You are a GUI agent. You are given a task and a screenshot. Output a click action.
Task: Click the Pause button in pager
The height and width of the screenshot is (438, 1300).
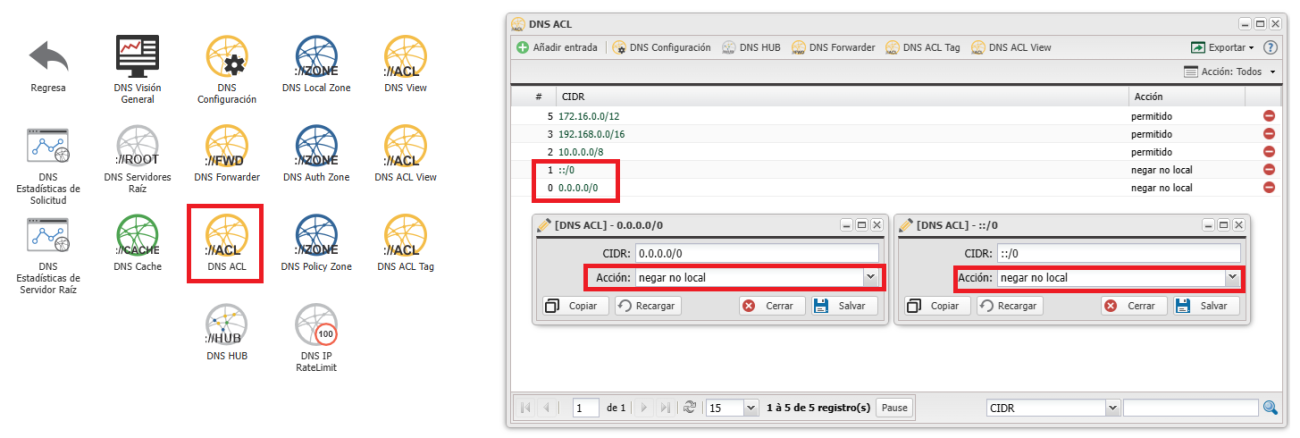(894, 408)
